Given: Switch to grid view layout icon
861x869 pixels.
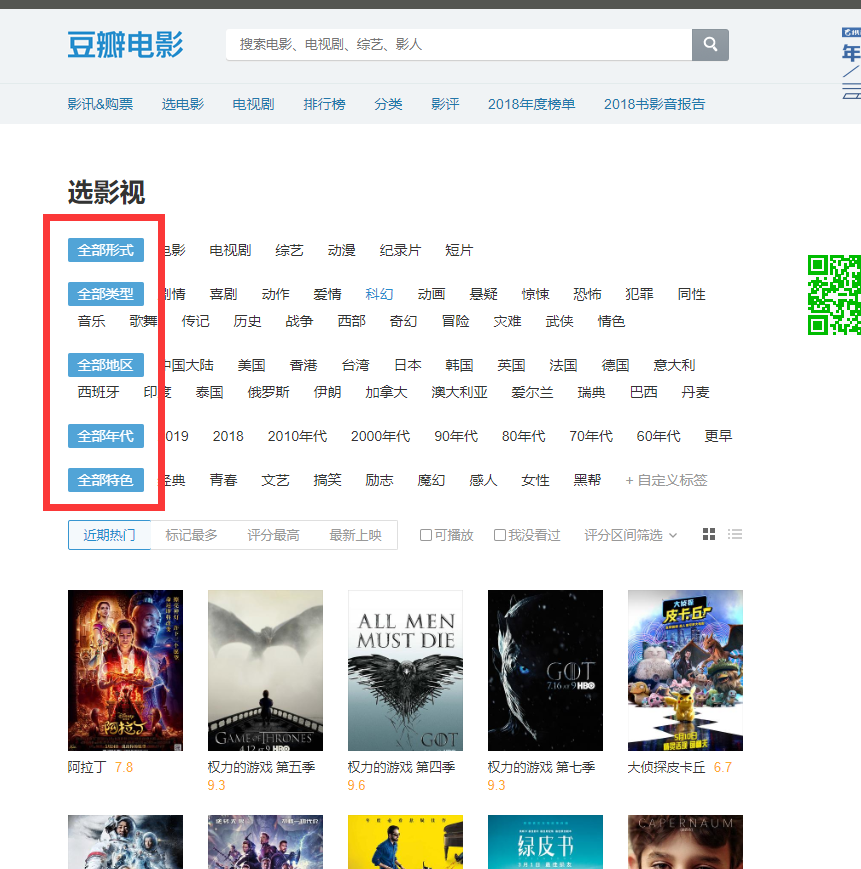Looking at the screenshot, I should (x=709, y=534).
